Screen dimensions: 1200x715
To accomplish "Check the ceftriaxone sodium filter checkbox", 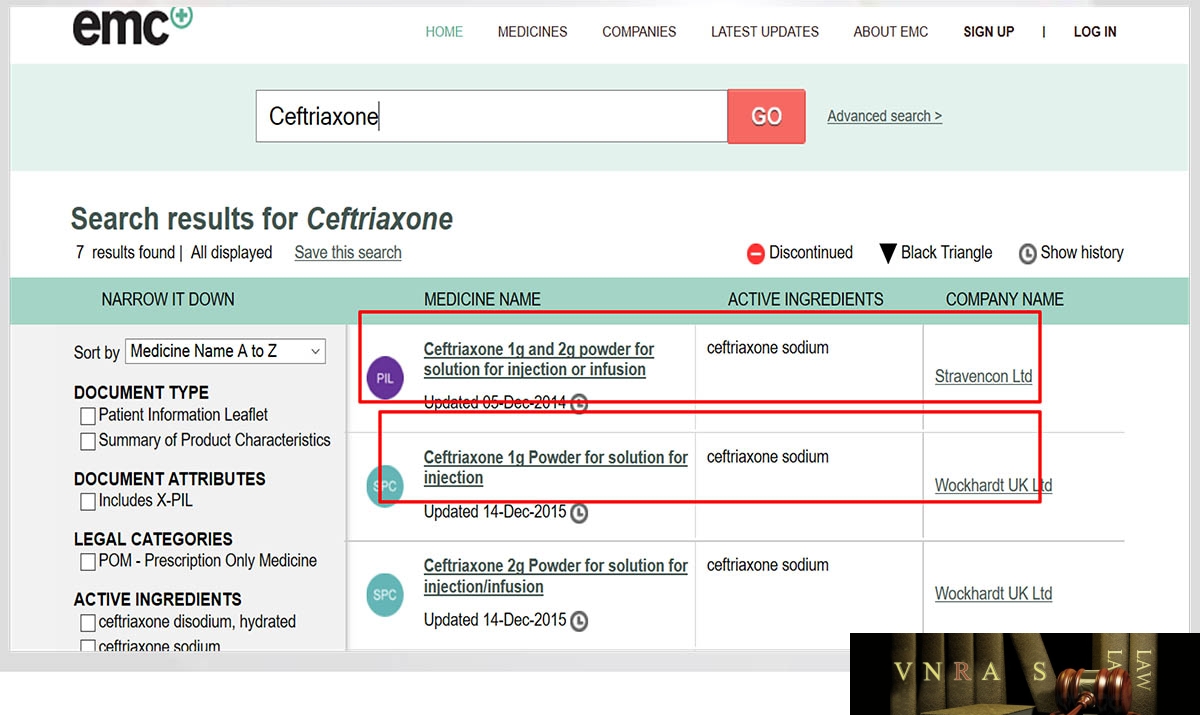I will coord(87,647).
